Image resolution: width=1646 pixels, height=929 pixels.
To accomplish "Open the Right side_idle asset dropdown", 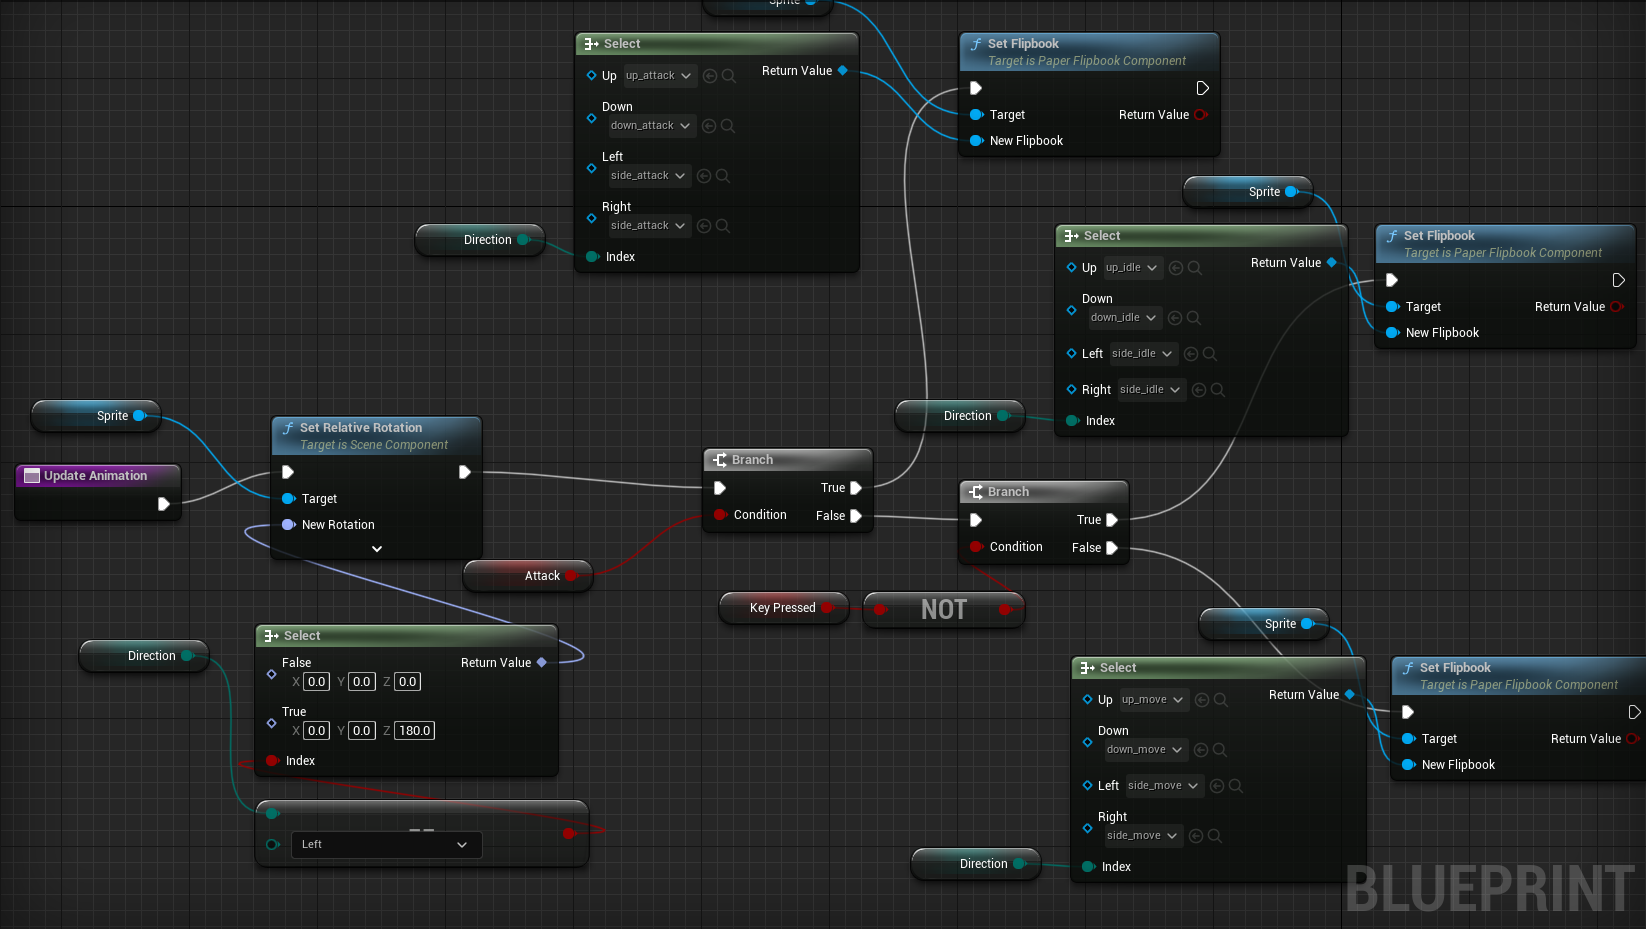I will tap(1150, 390).
